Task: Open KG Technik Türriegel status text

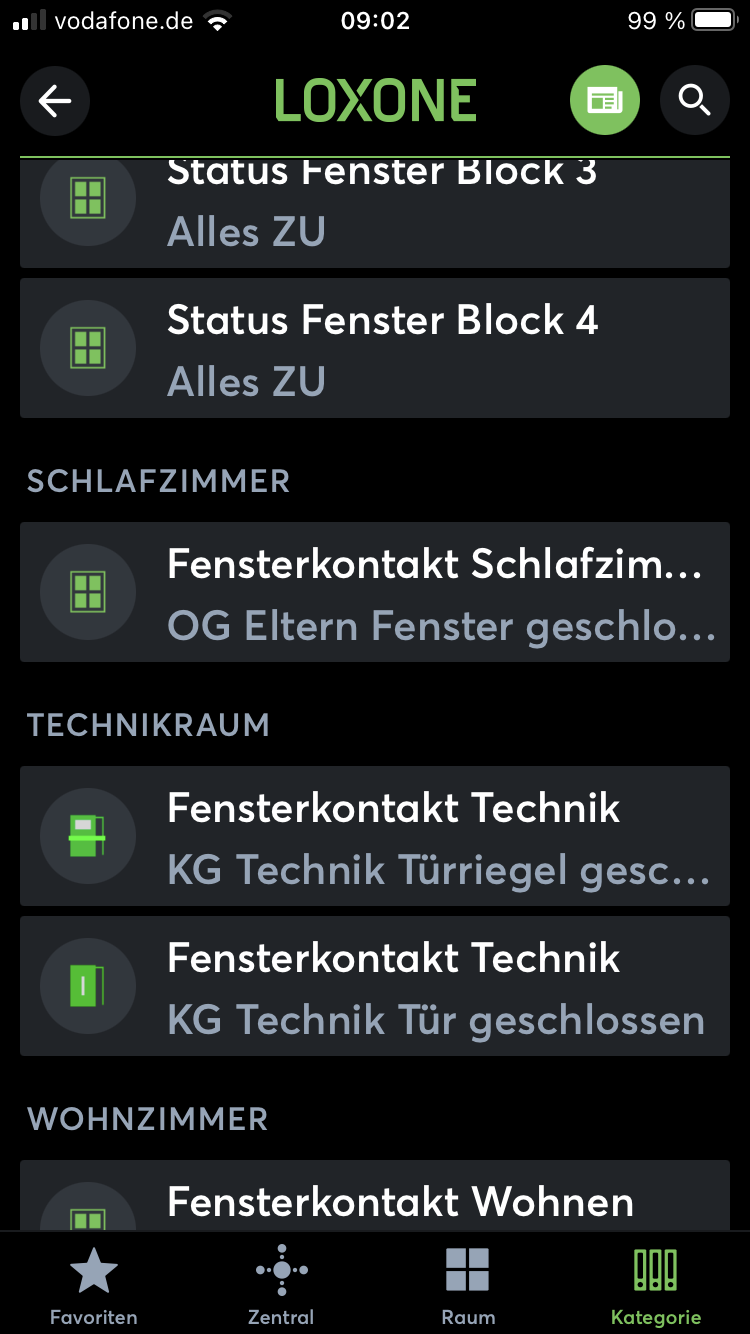Action: 438,870
